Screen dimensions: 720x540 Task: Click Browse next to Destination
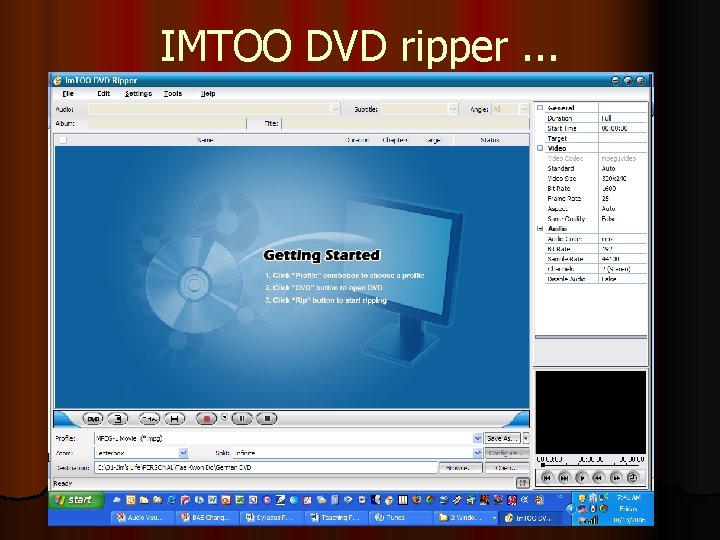tap(461, 468)
